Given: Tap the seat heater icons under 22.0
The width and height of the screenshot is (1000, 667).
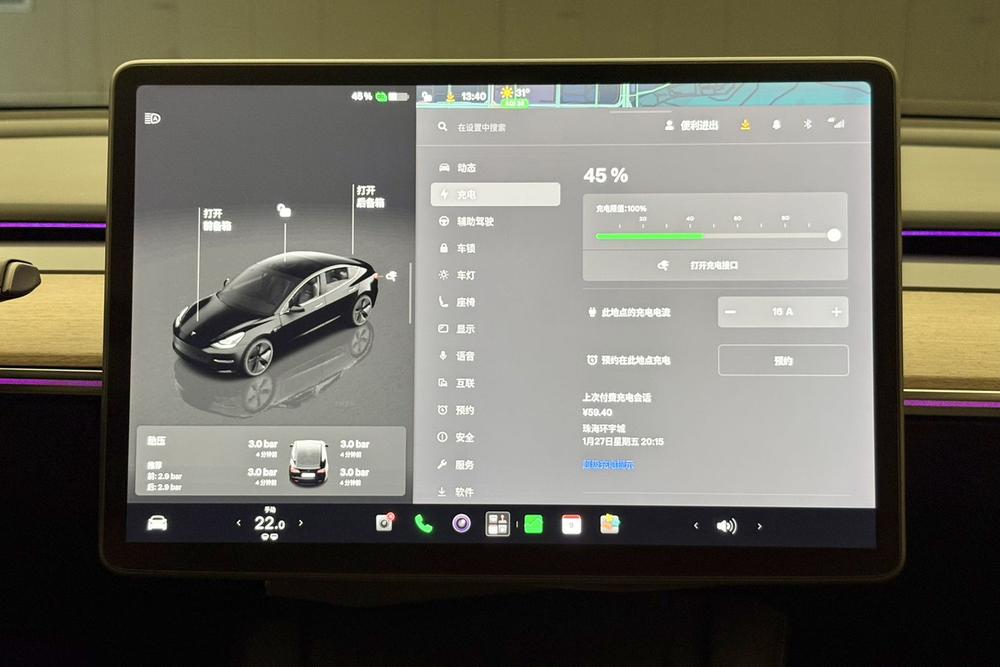Looking at the screenshot, I should click(270, 537).
